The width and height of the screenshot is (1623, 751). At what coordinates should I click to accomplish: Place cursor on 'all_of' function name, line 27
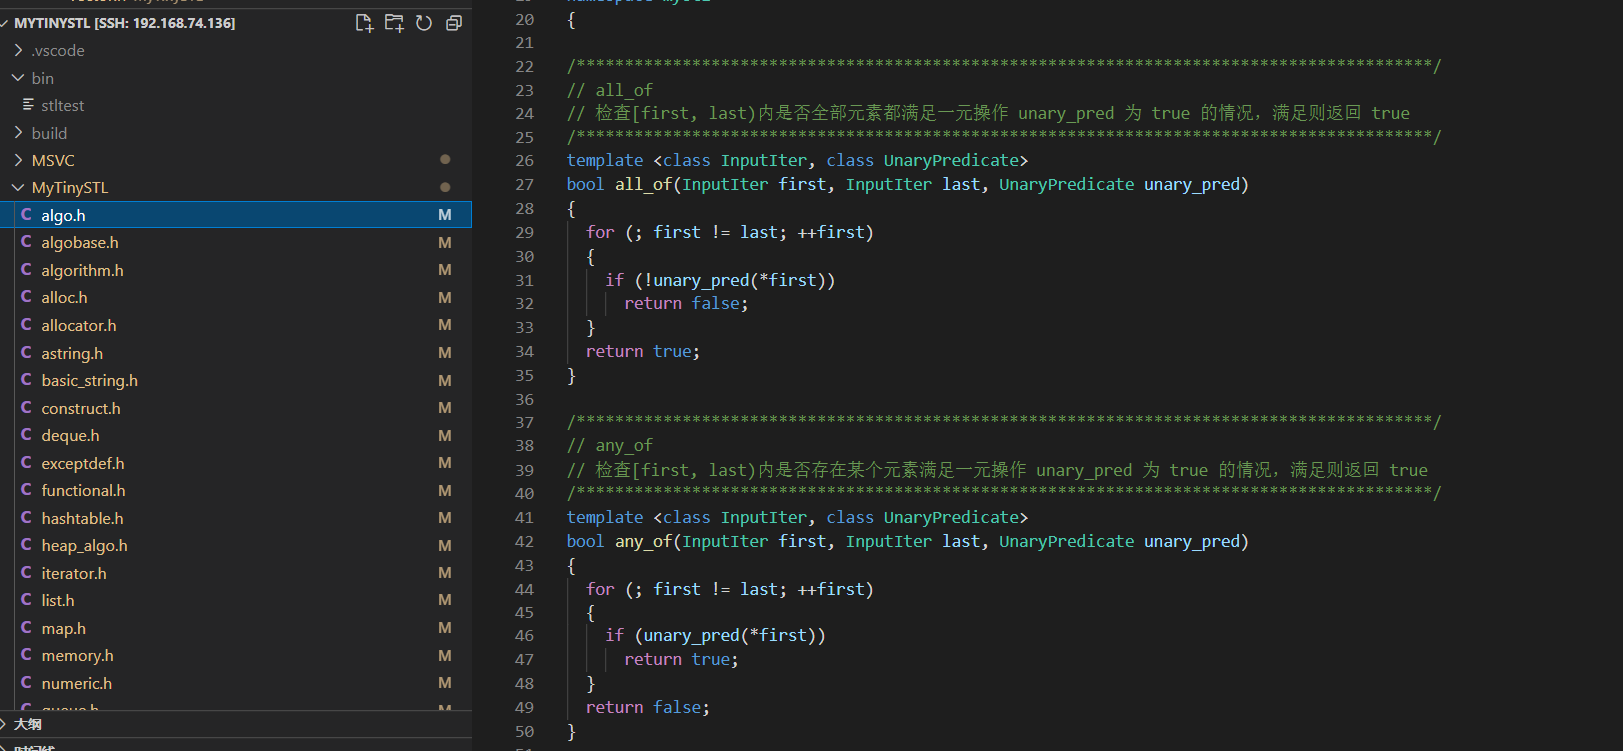643,184
